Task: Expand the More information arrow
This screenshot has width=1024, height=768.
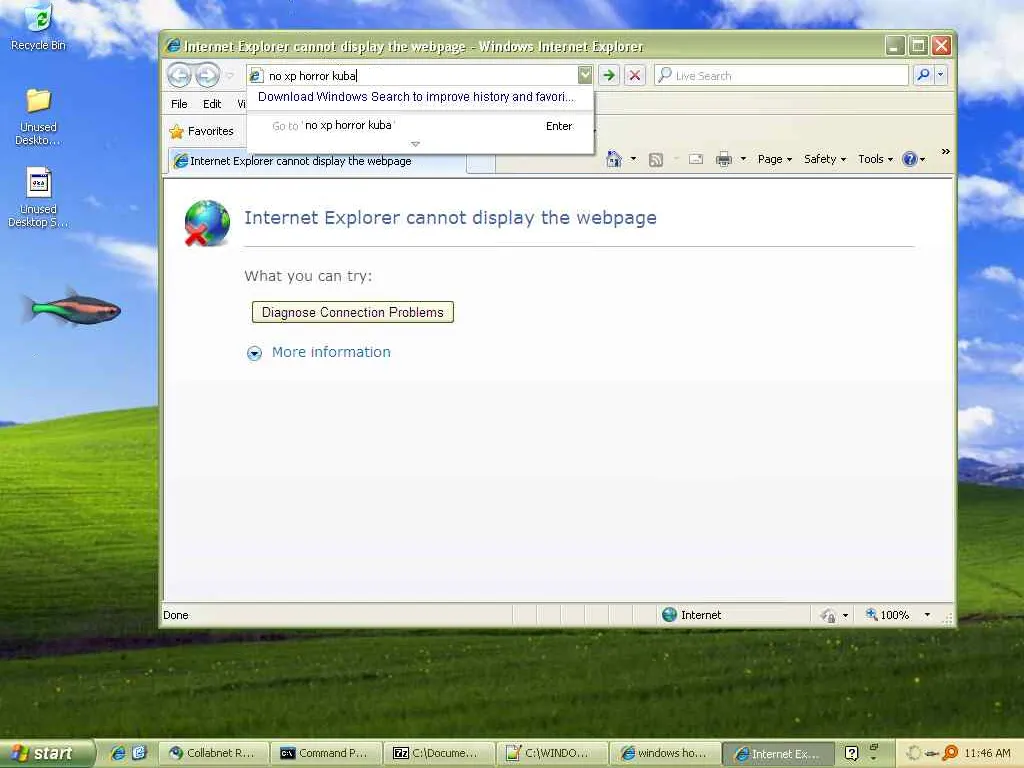Action: 254,353
